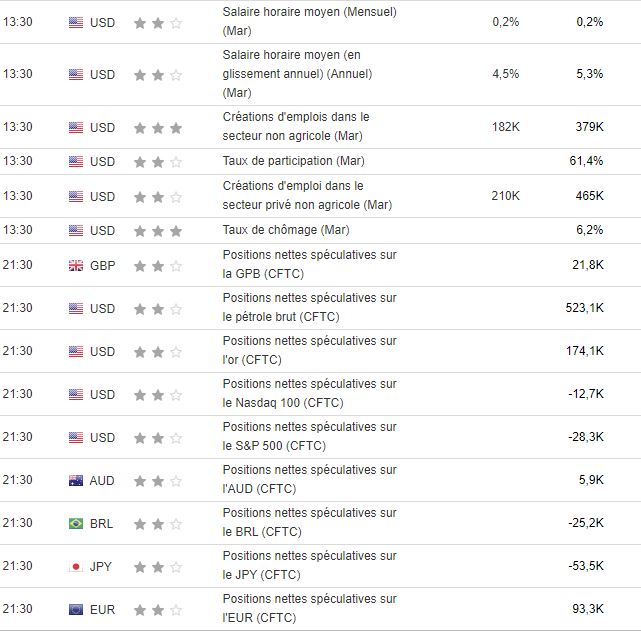Viewport: 641px width, 634px height.
Task: Click the British flag icon beside GBP
Action: point(76,265)
